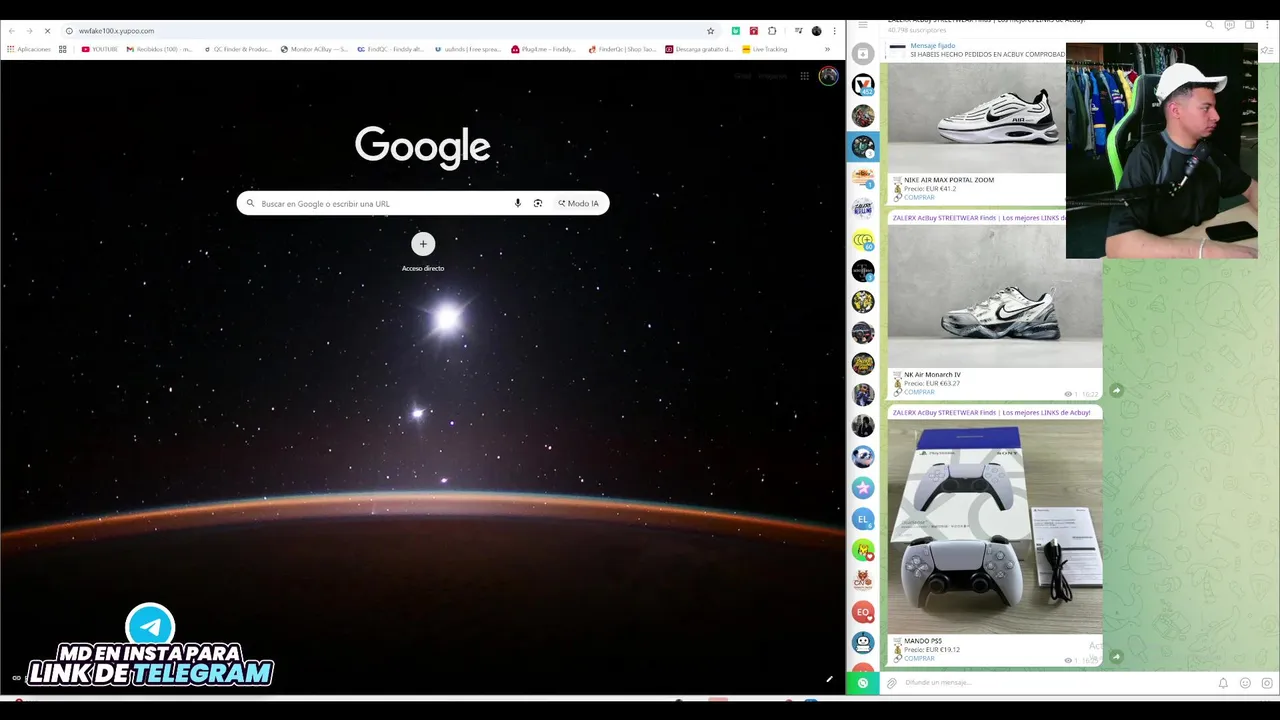
Task: Show the pinned messages list icon
Action: pos(1267,51)
